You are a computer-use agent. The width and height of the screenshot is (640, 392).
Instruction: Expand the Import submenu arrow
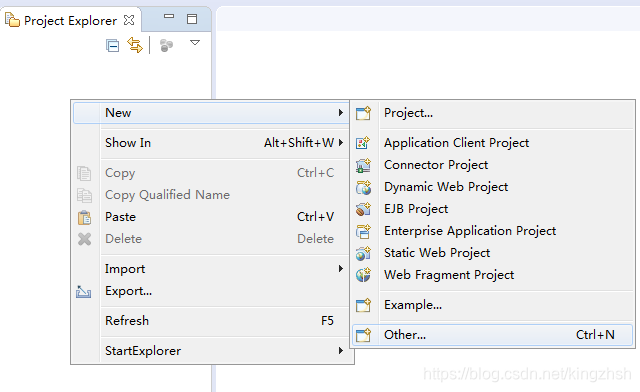pos(341,269)
